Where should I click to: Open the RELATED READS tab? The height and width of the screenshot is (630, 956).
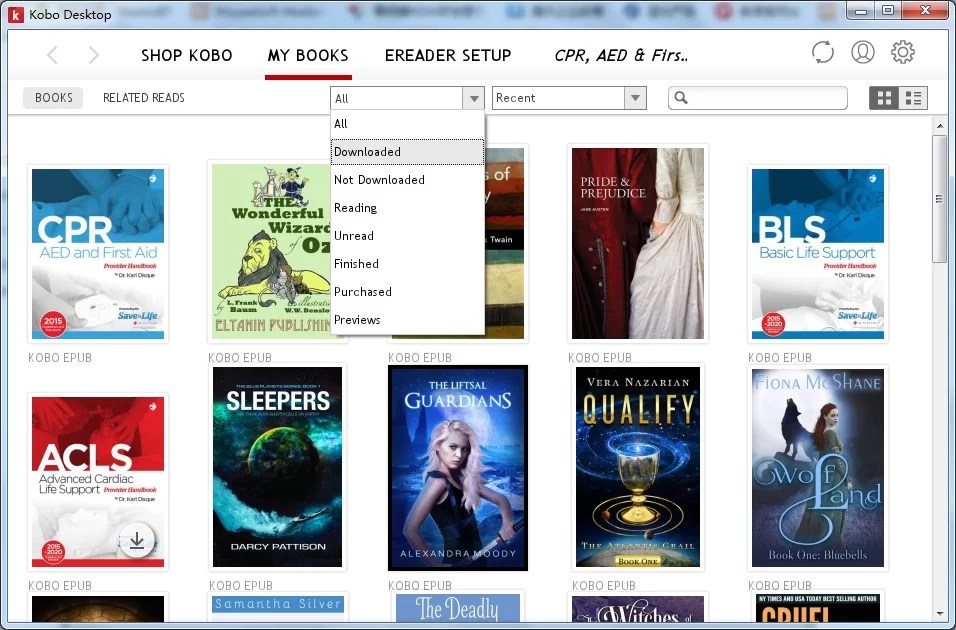click(x=143, y=97)
